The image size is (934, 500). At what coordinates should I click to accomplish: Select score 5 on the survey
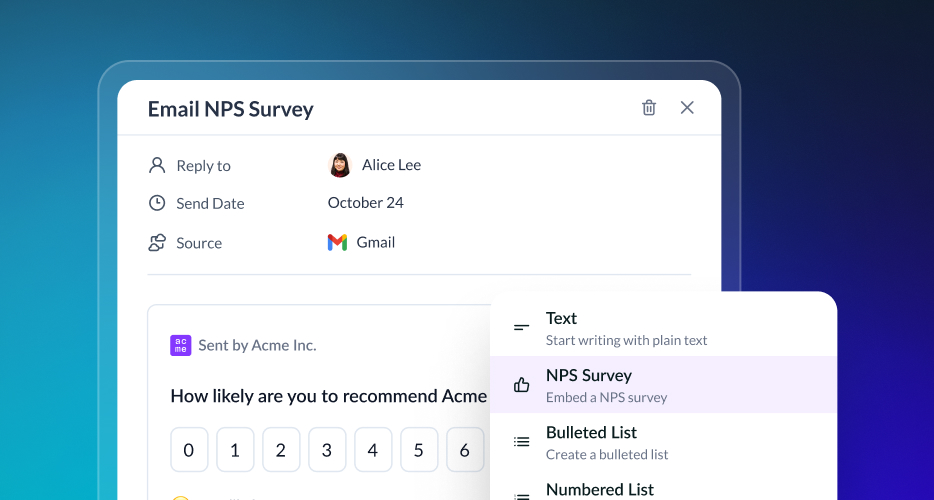pos(419,450)
